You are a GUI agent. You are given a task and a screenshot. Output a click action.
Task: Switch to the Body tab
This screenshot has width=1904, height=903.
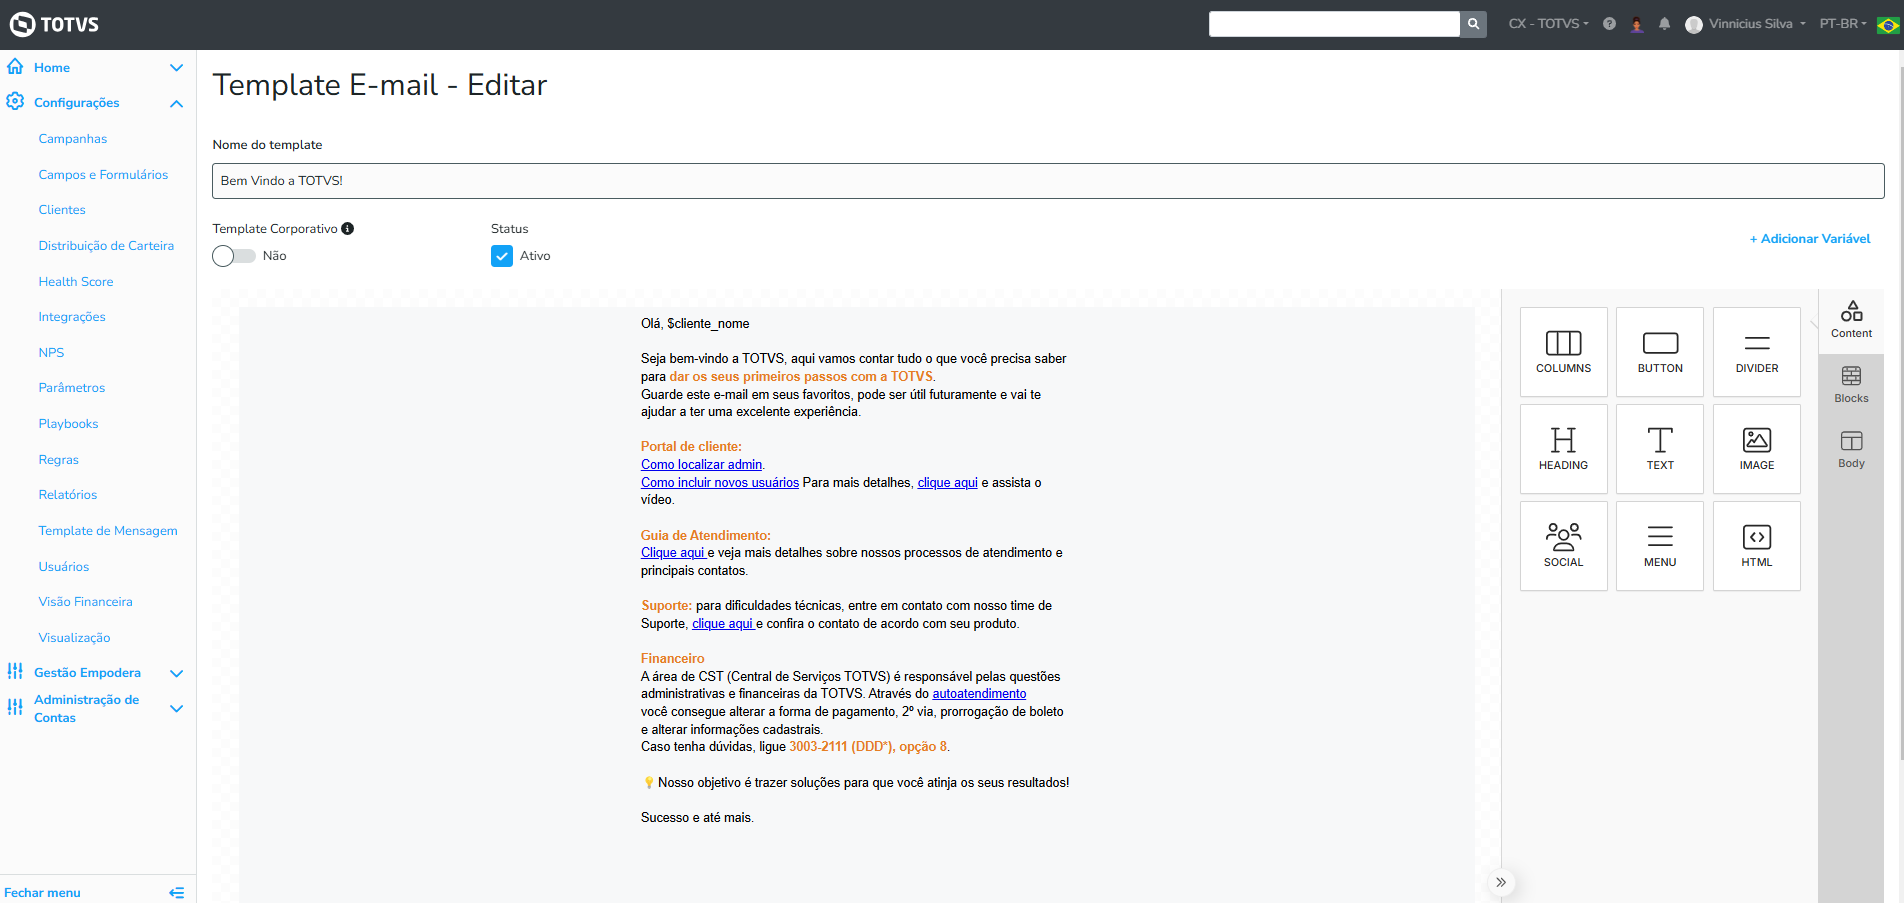point(1851,450)
